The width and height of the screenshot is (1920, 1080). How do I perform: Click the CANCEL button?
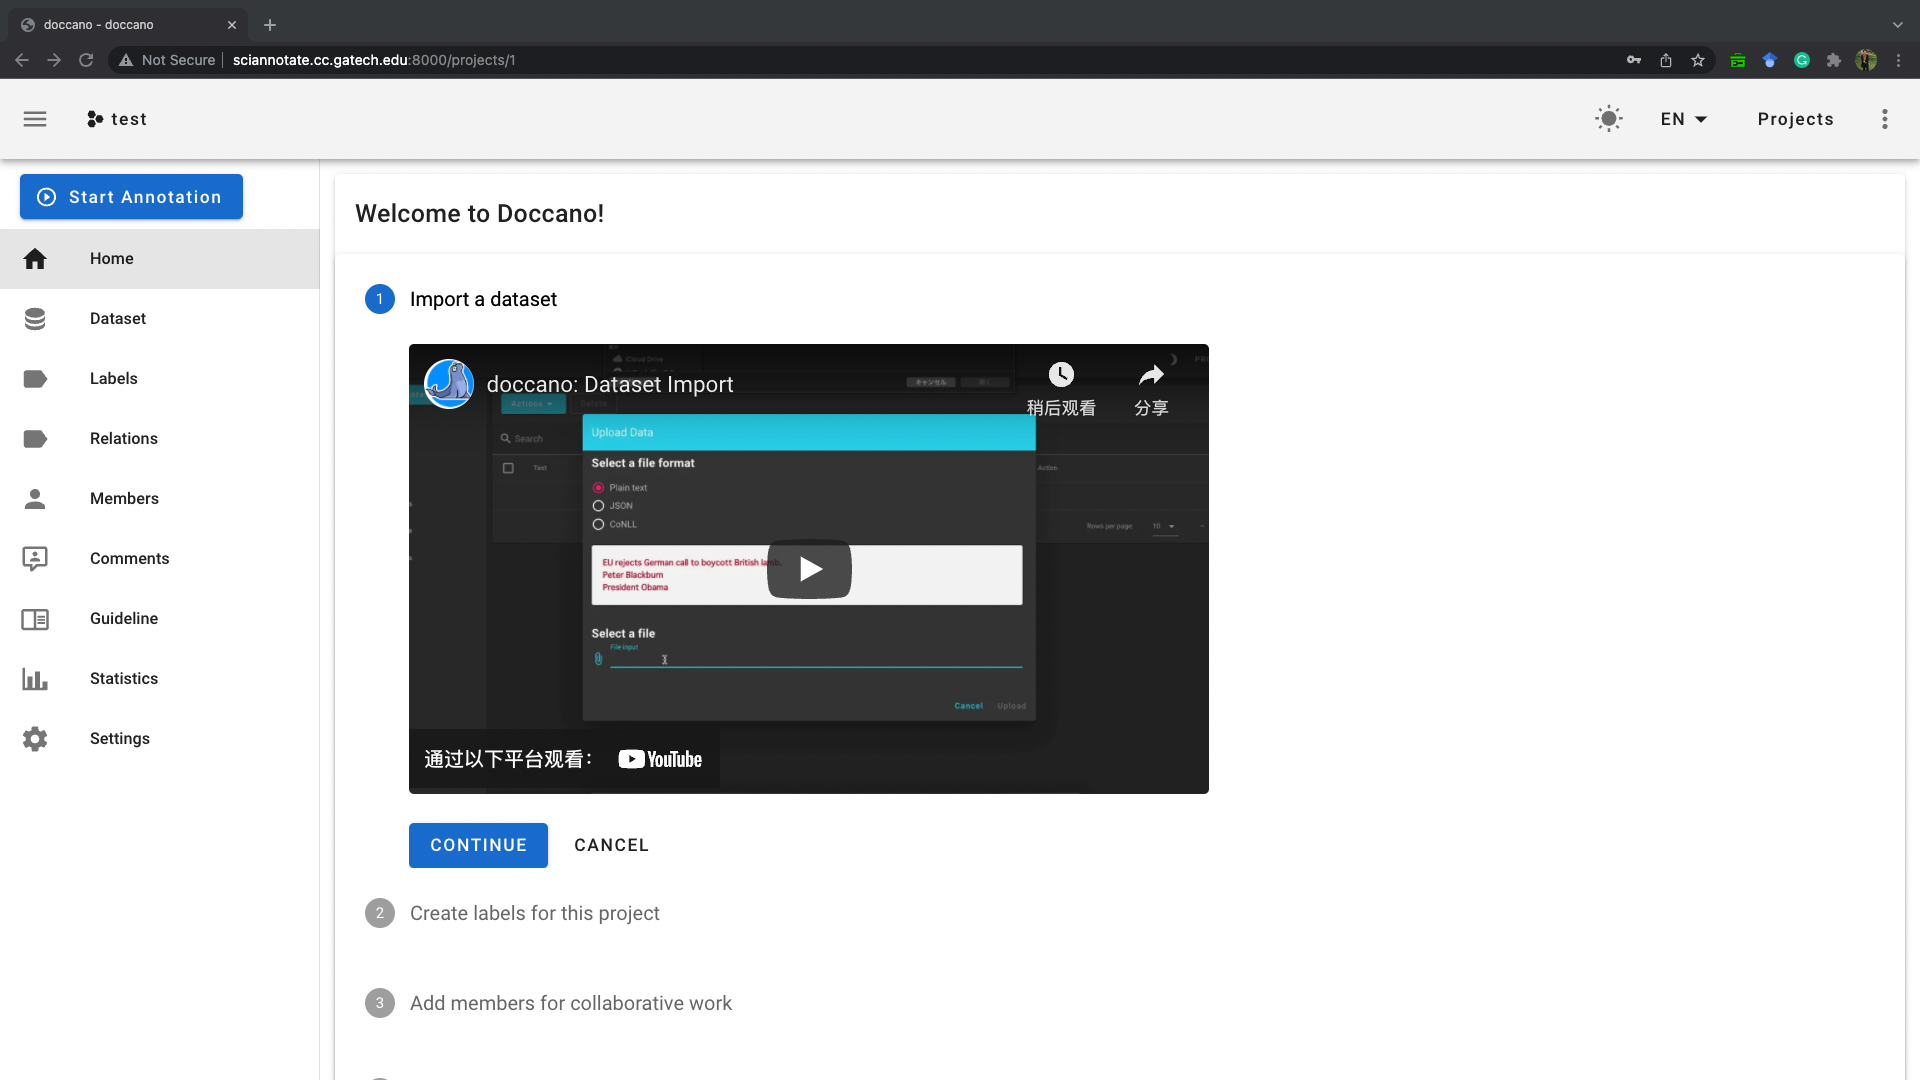tap(612, 845)
